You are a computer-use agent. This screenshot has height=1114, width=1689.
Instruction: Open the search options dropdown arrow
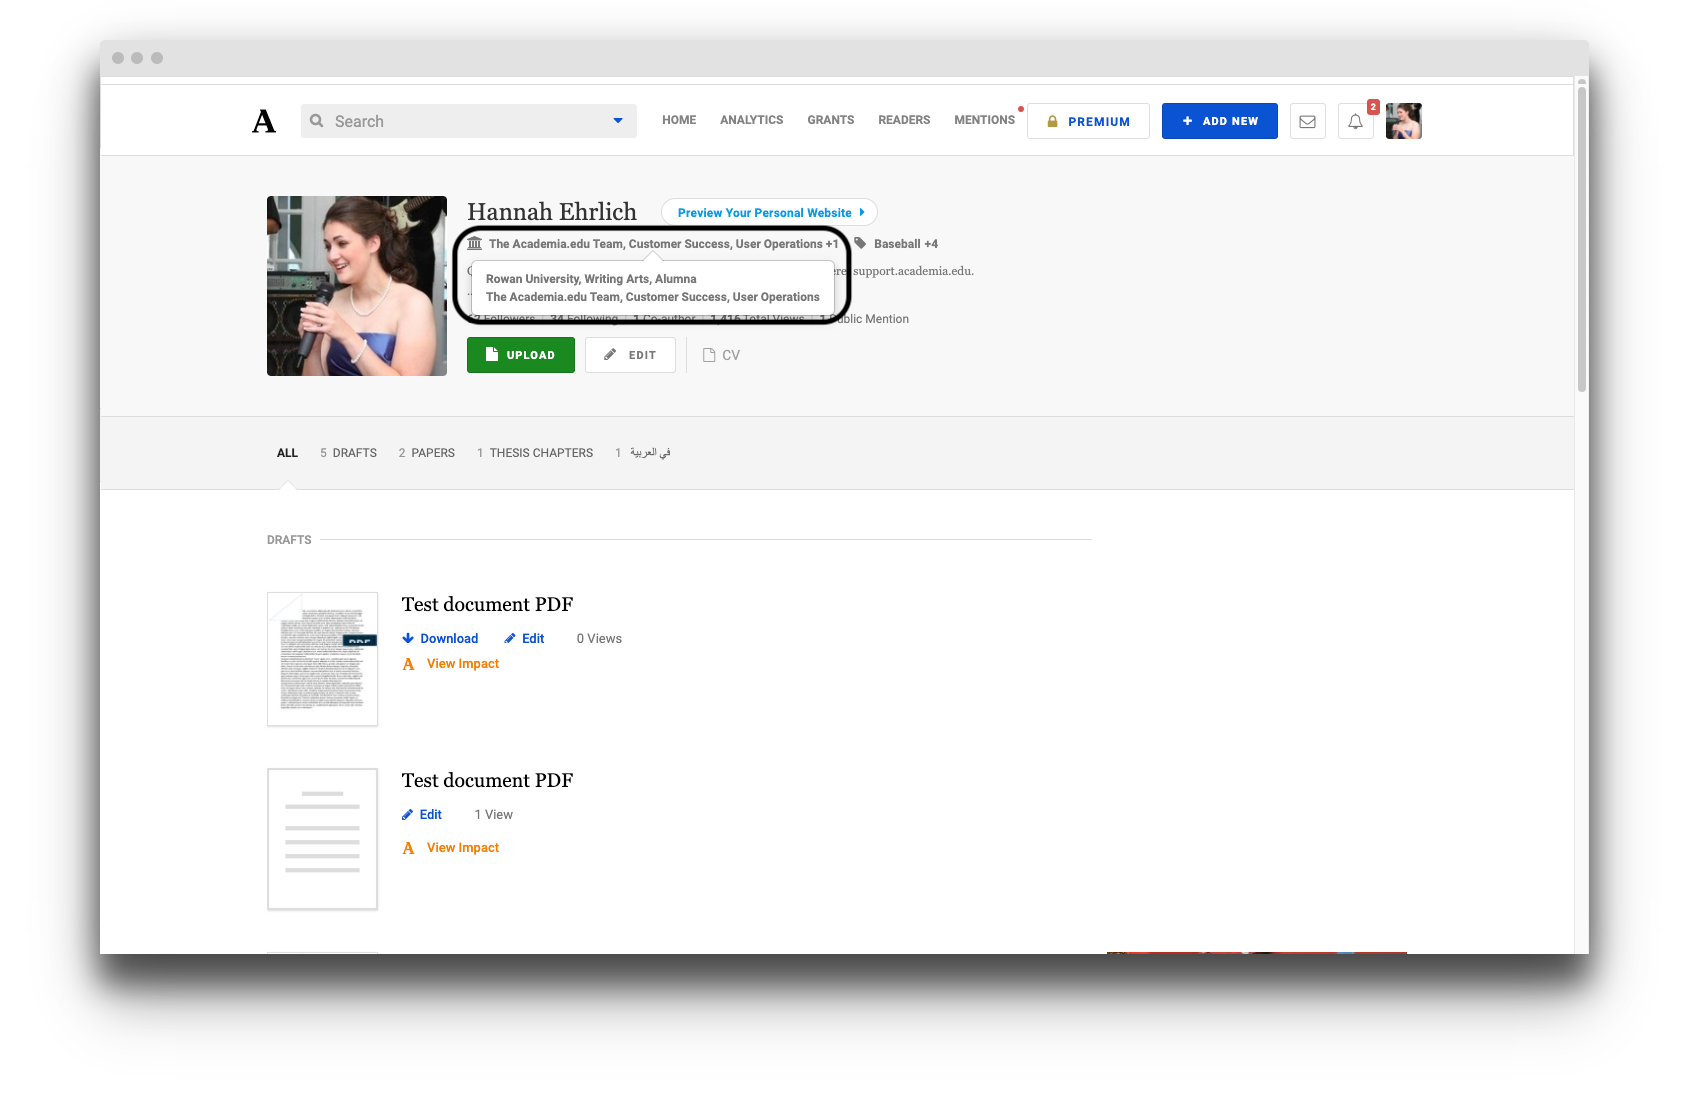(616, 120)
